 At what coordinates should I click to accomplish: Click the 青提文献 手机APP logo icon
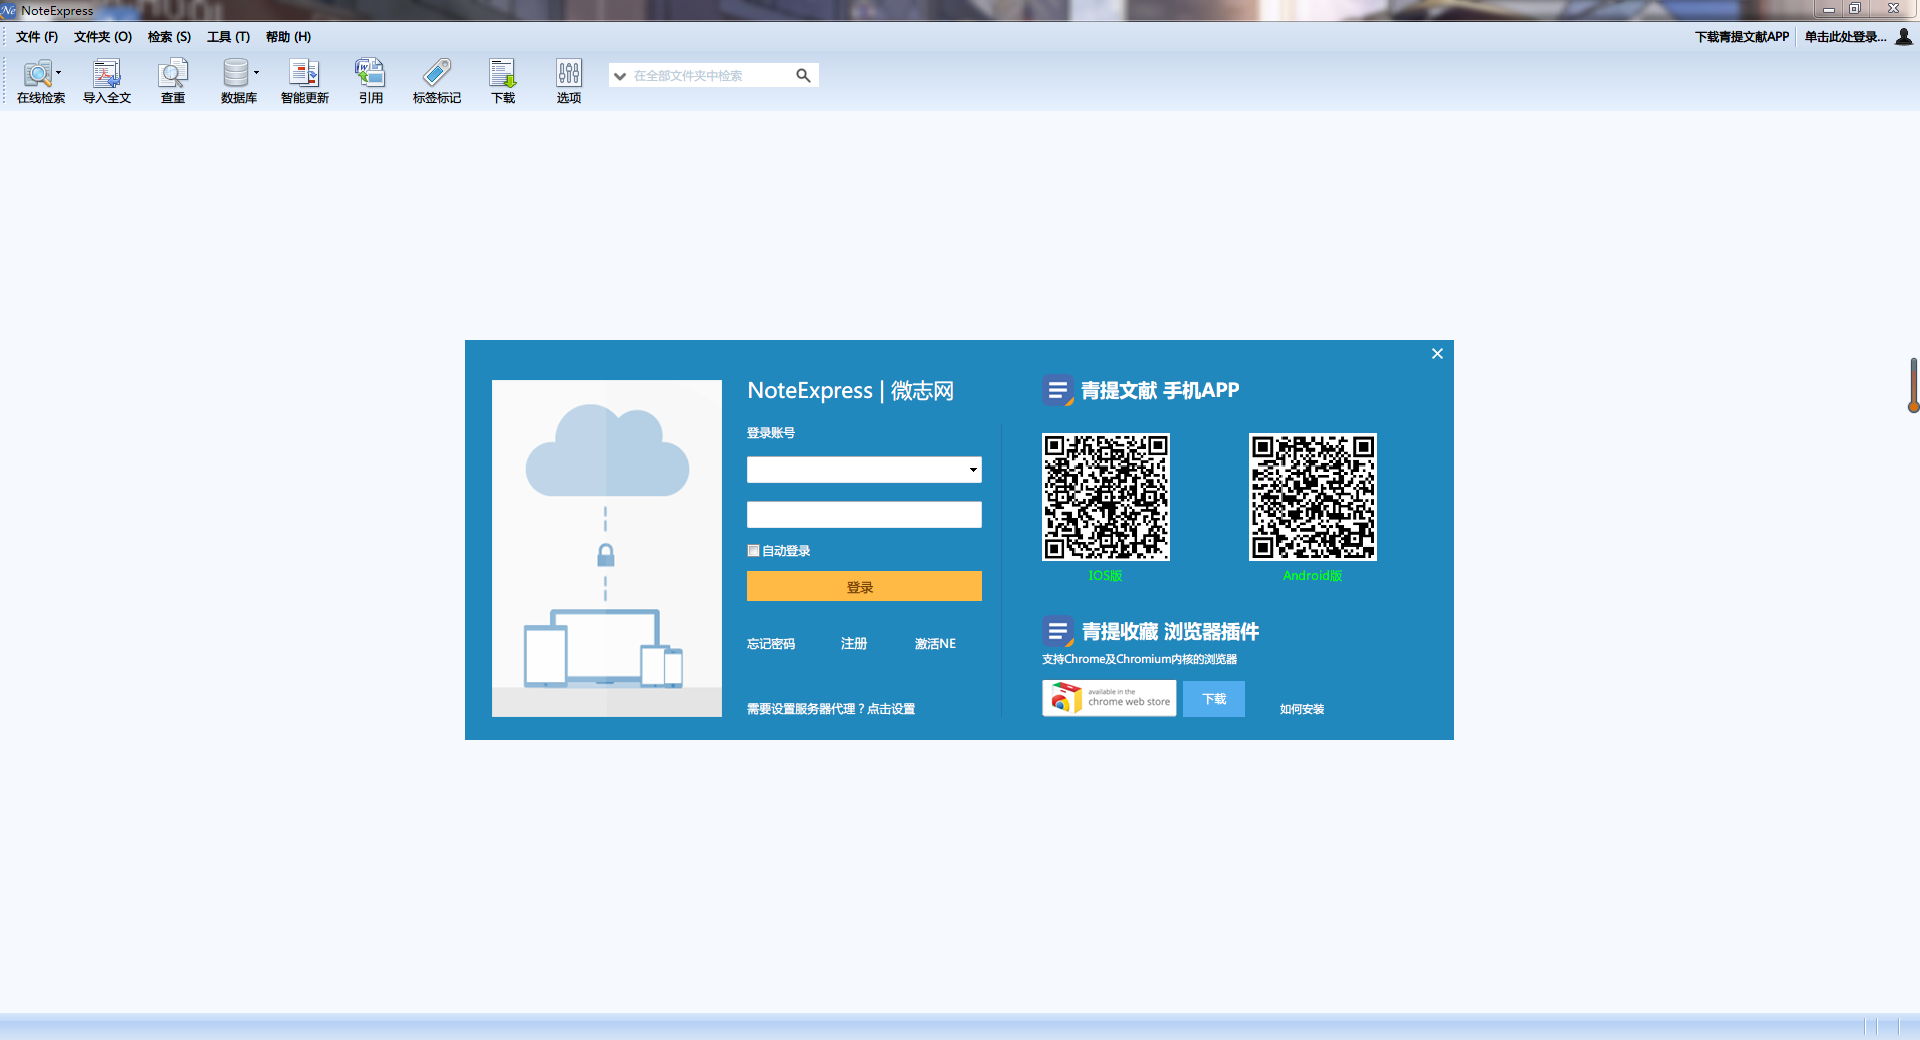coord(1057,390)
